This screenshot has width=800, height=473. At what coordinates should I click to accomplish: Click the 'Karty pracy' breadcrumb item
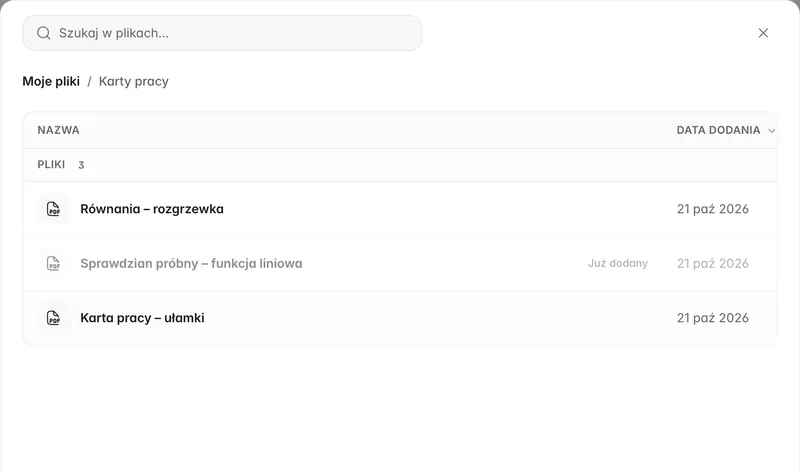click(x=134, y=82)
